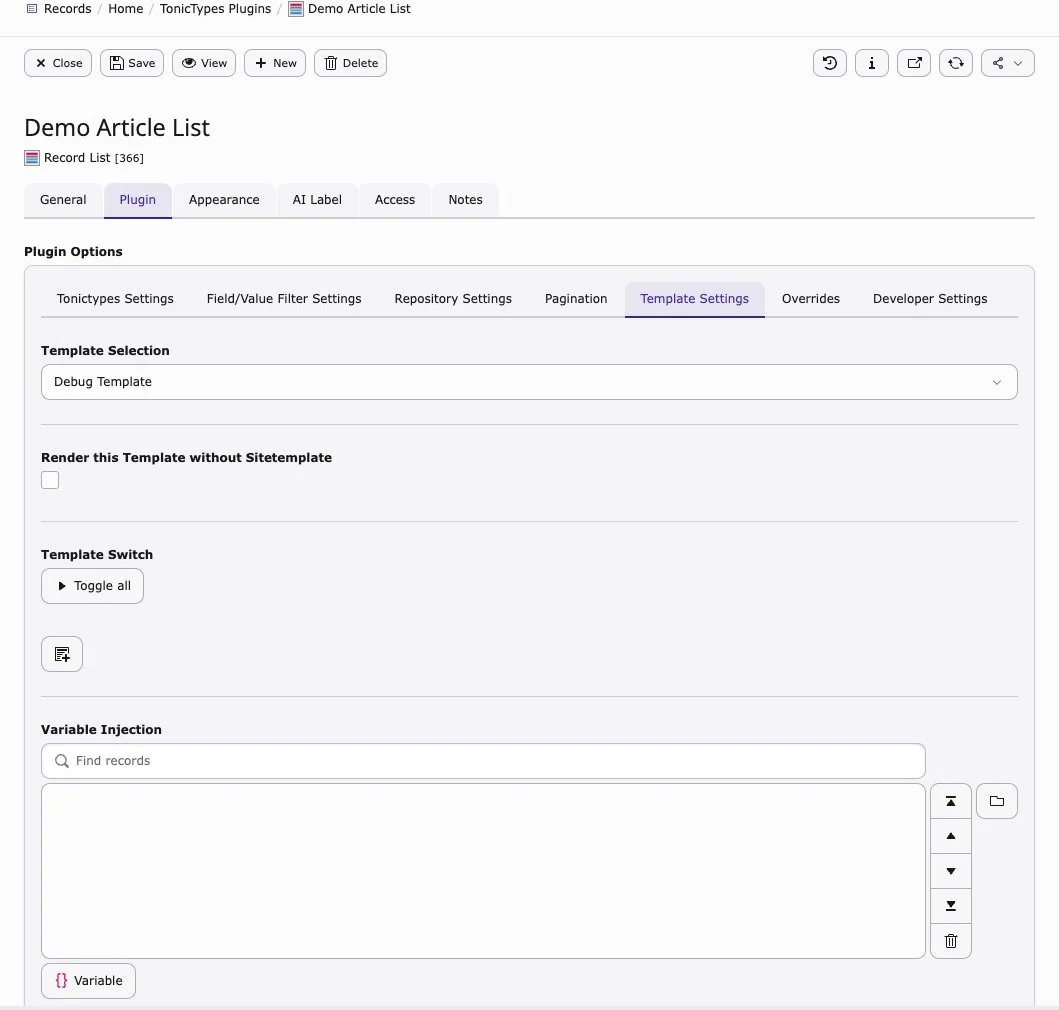Open Field/Value Filter Settings tab
Screen dimensions: 1059x1010
[x=284, y=299]
